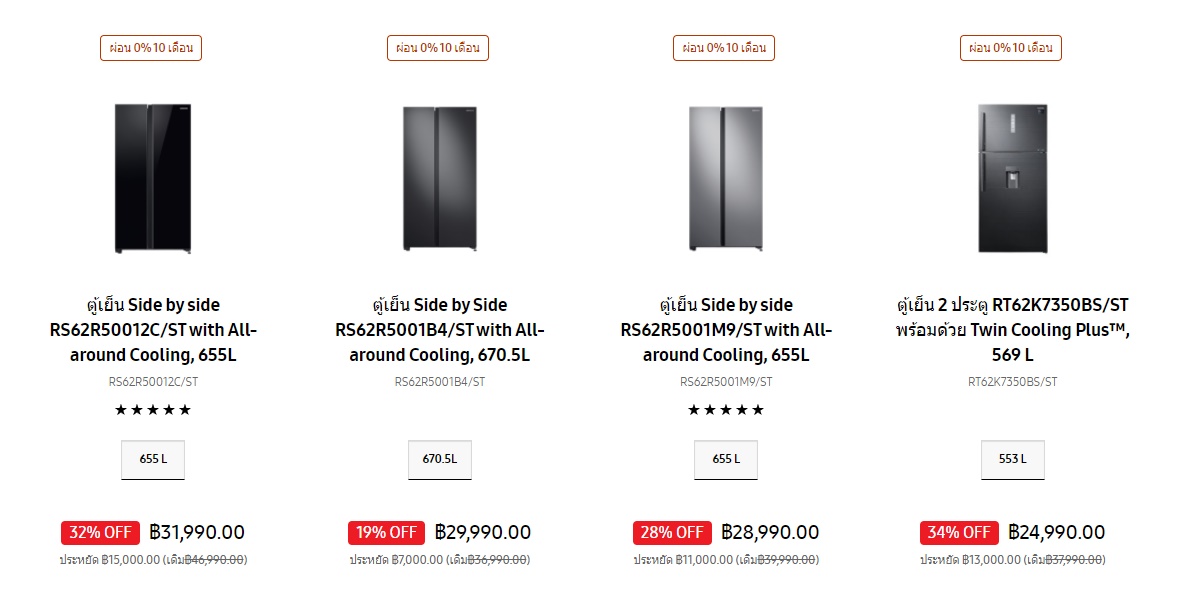Image resolution: width=1184 pixels, height=598 pixels.
Task: Click the 32% OFF discount badge
Action: pyautogui.click(x=100, y=532)
